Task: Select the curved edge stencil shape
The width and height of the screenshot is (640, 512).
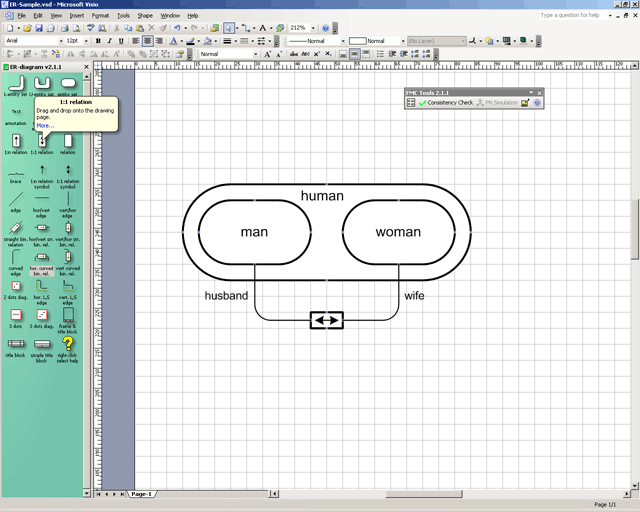Action: (16, 257)
